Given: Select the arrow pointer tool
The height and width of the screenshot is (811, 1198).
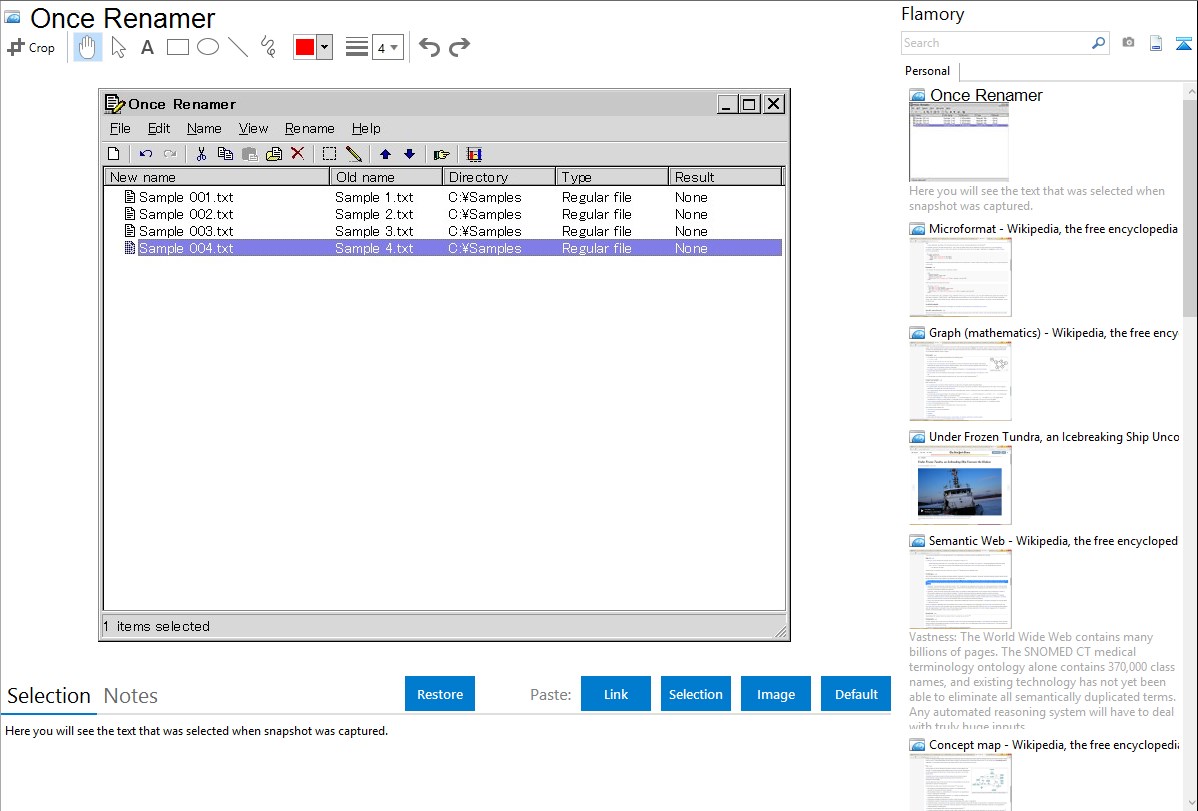Looking at the screenshot, I should click(118, 47).
